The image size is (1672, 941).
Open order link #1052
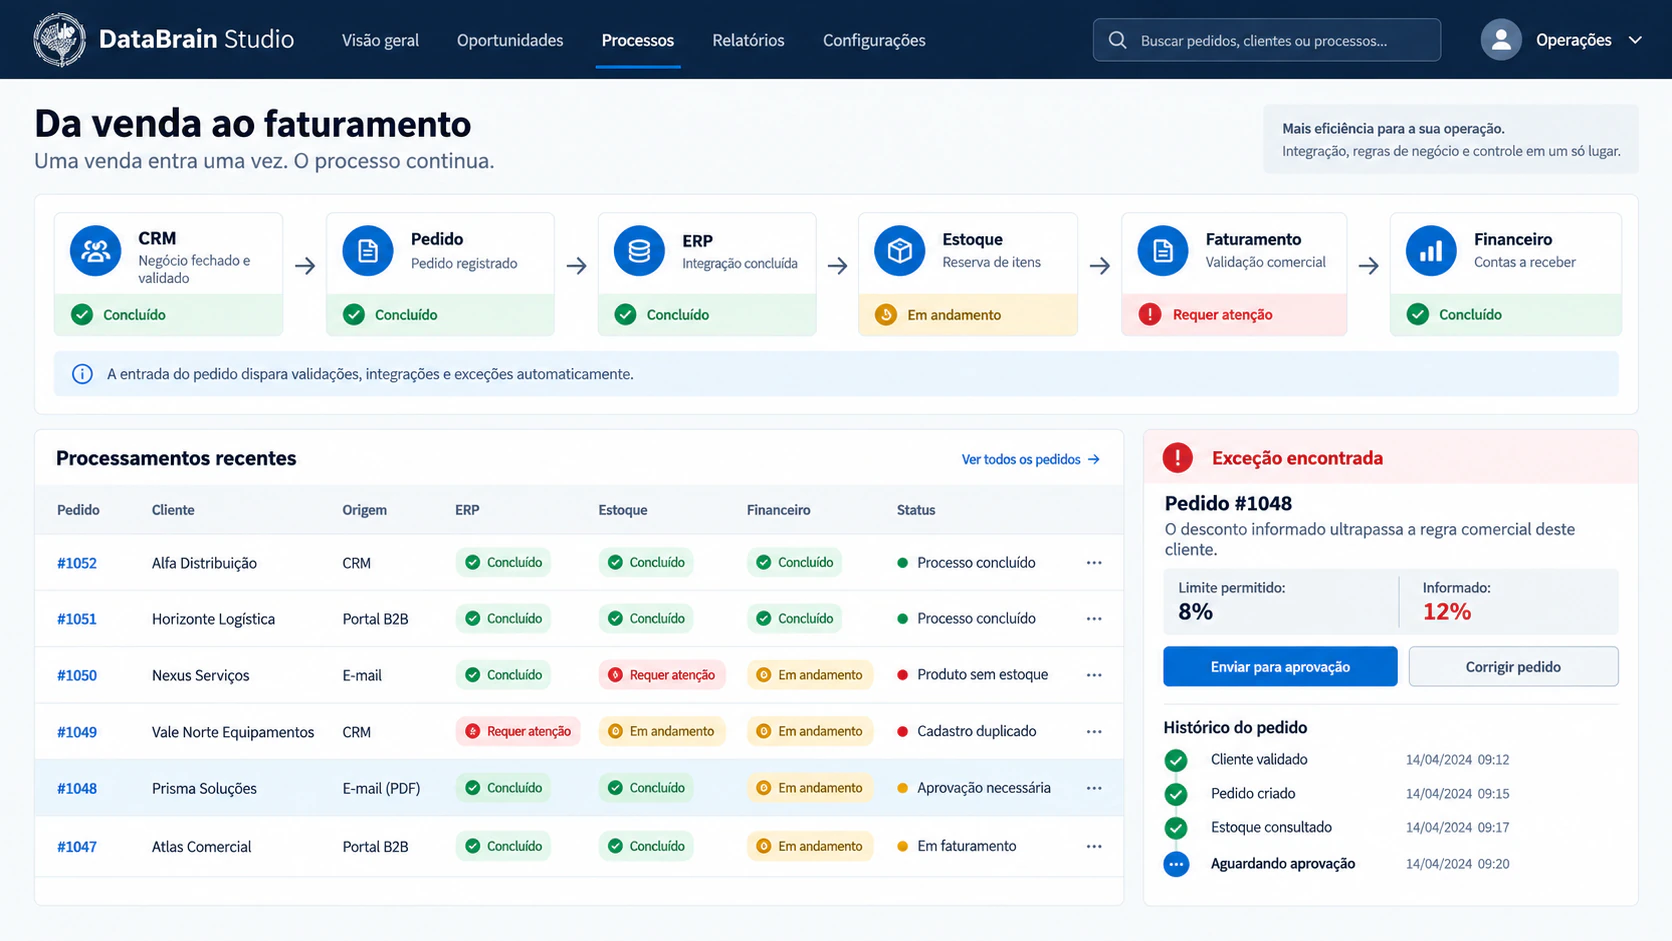click(x=77, y=563)
